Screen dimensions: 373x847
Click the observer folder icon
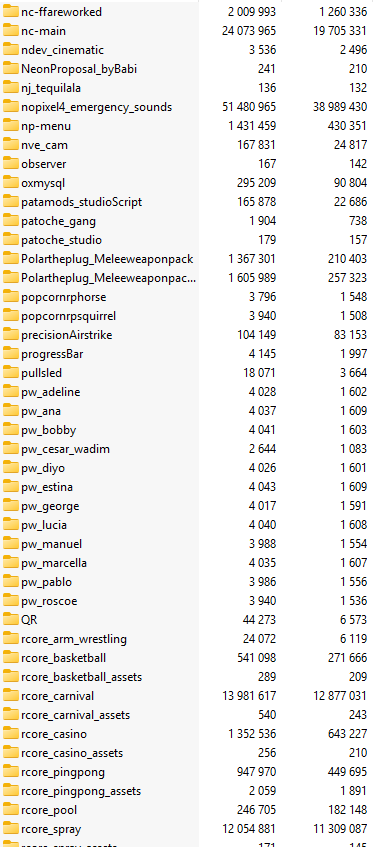[10, 164]
